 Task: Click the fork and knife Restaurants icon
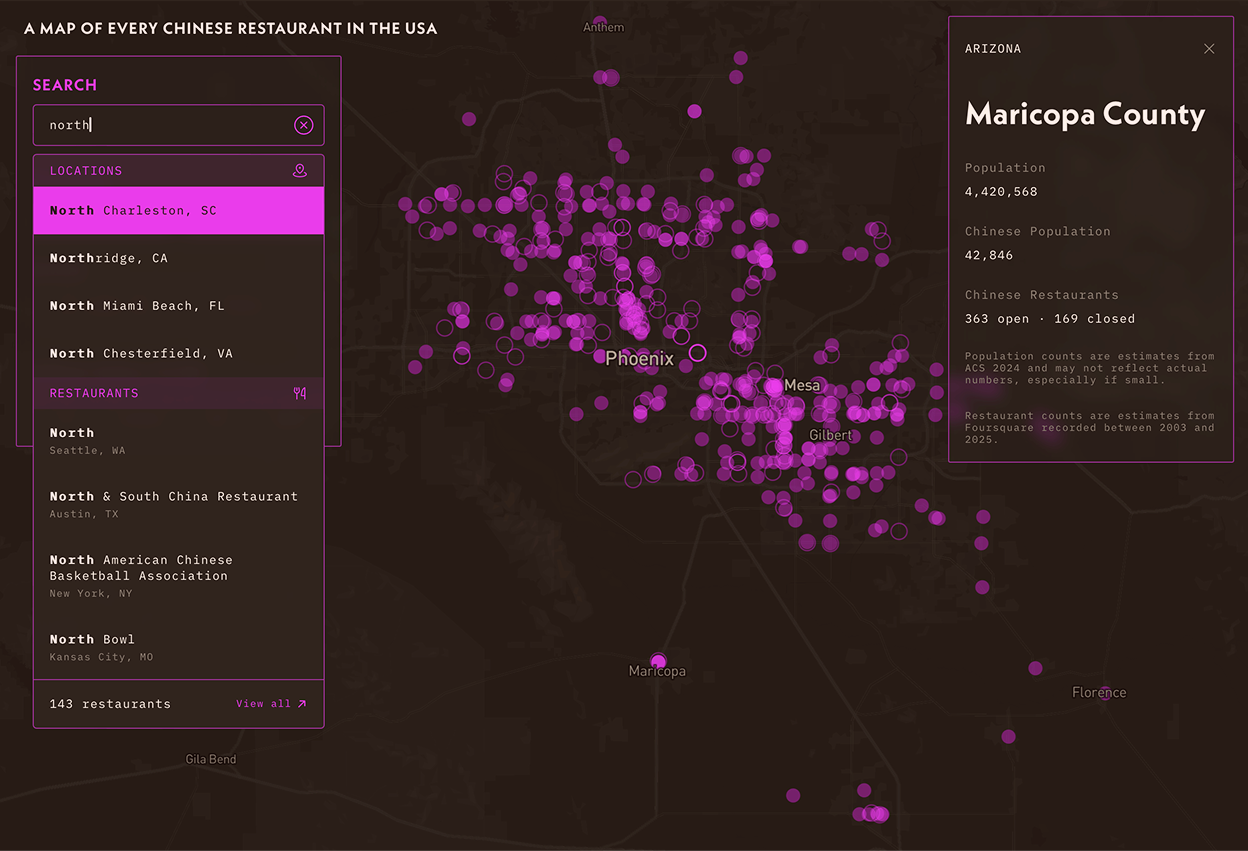(300, 393)
